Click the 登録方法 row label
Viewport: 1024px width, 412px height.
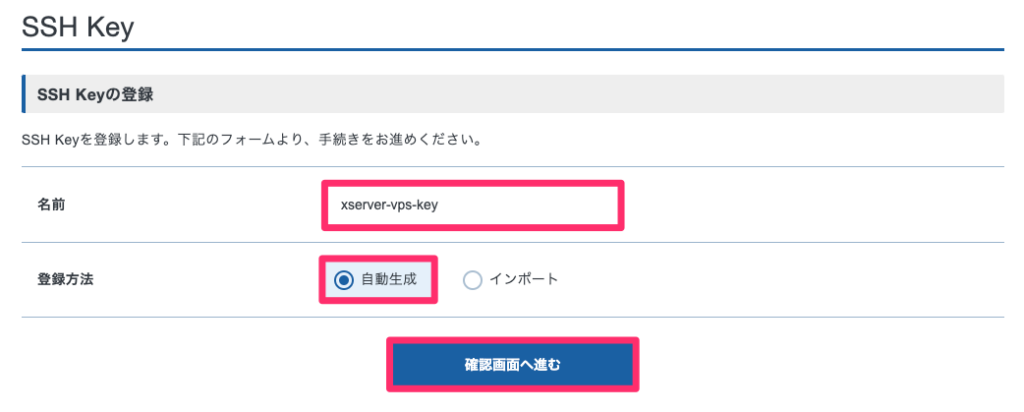point(65,280)
